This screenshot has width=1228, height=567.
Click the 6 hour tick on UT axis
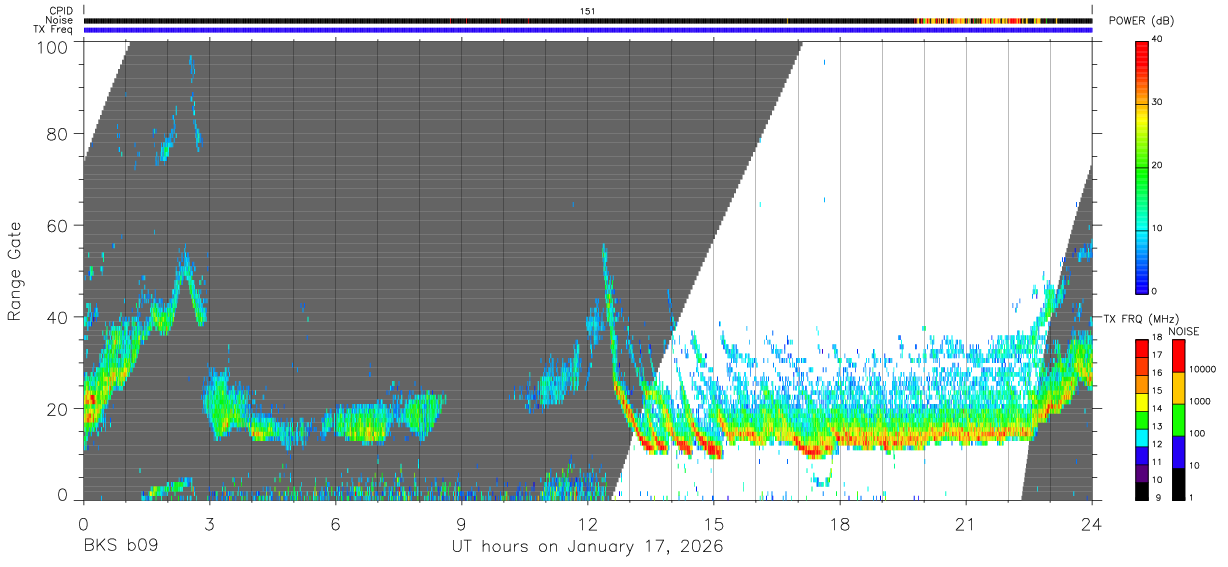click(335, 522)
